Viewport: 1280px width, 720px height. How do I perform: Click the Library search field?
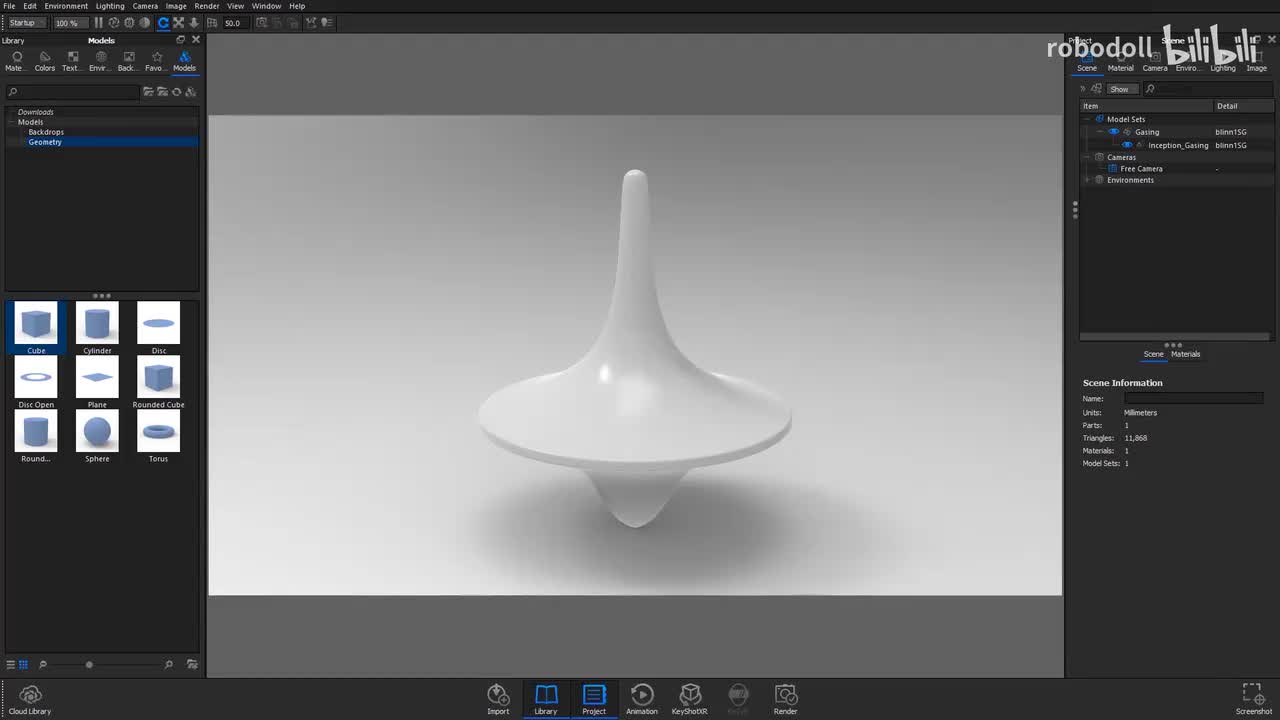tap(72, 92)
